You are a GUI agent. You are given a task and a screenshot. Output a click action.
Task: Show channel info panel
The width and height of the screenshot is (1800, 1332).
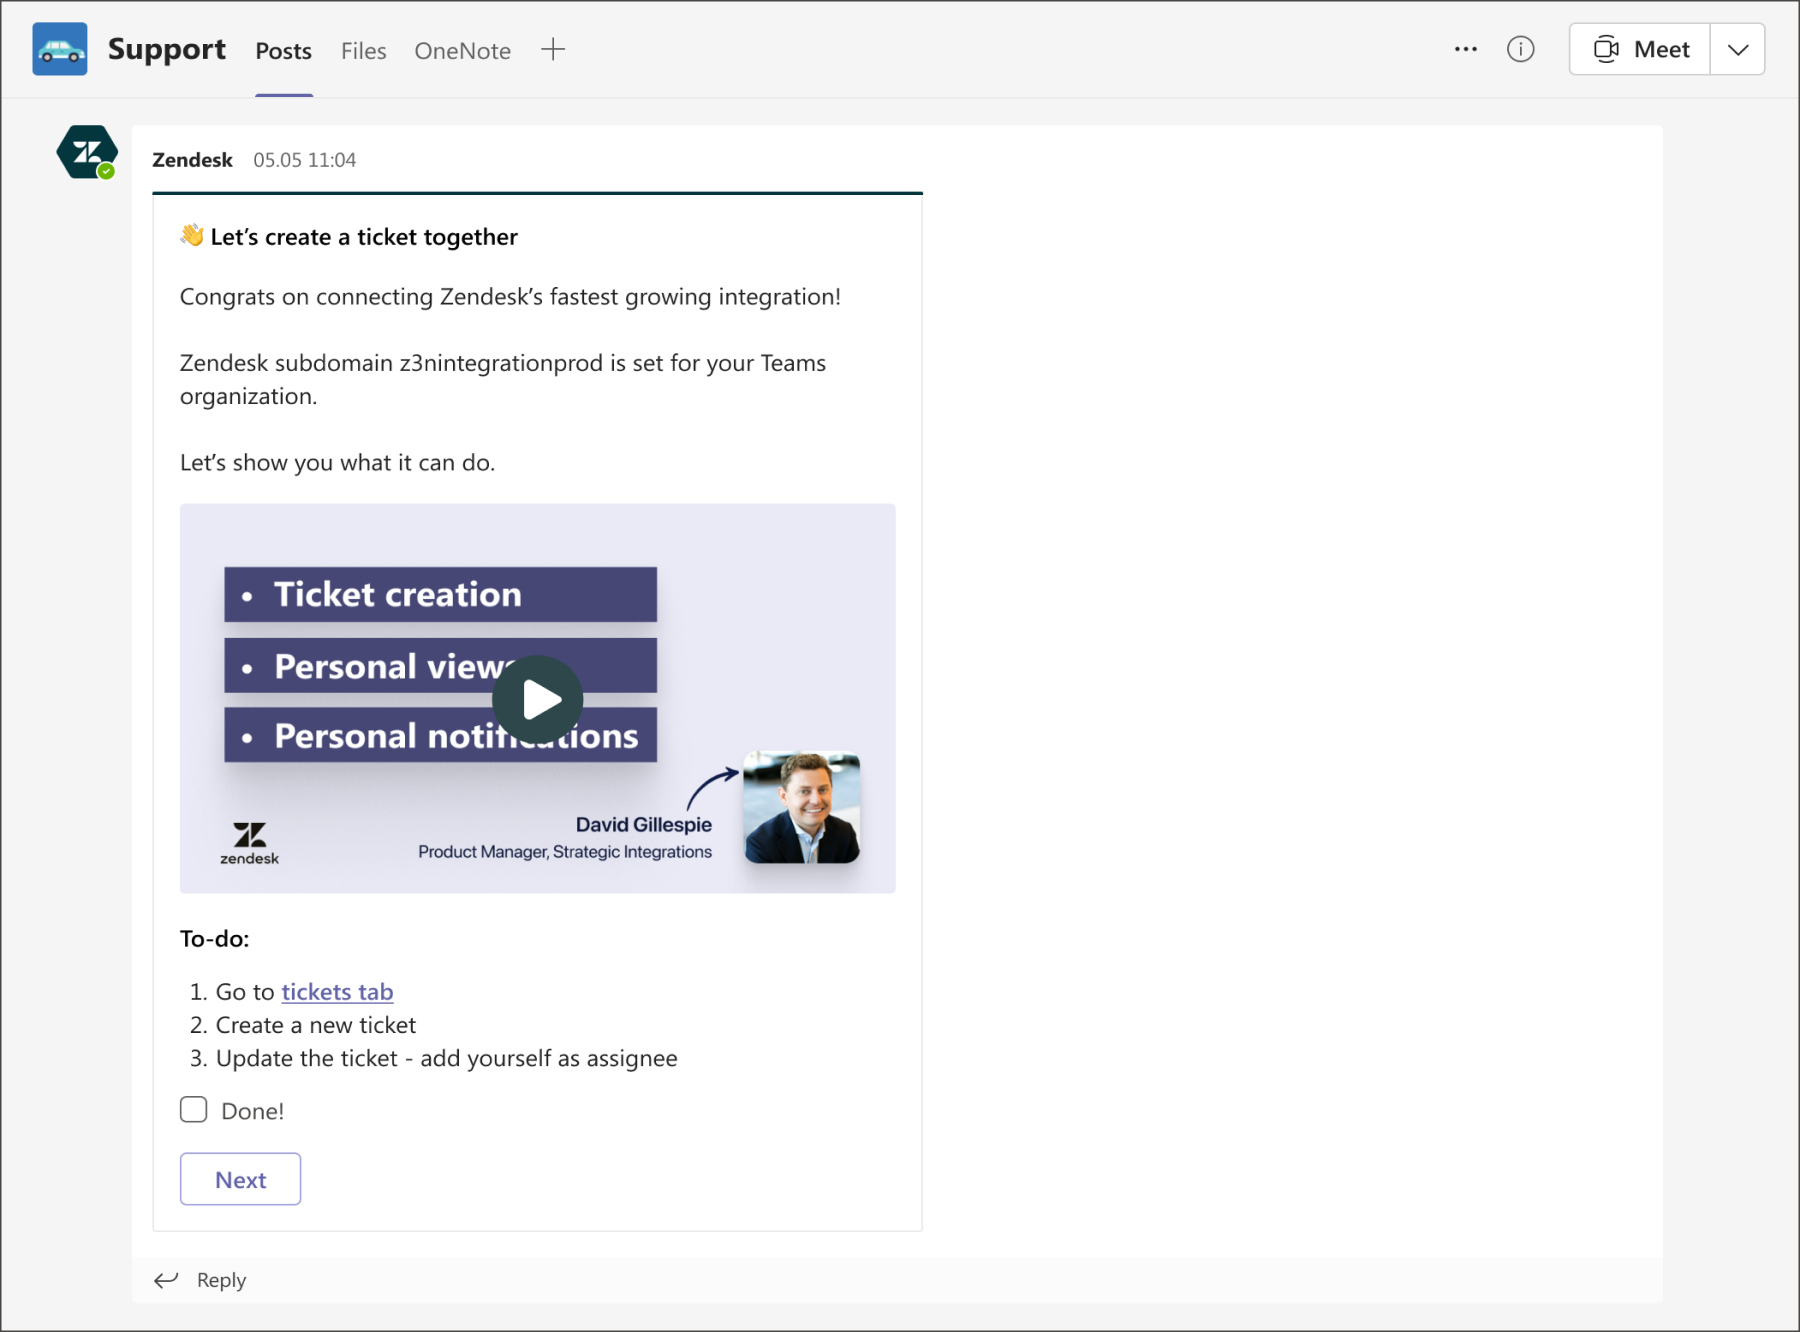tap(1520, 49)
